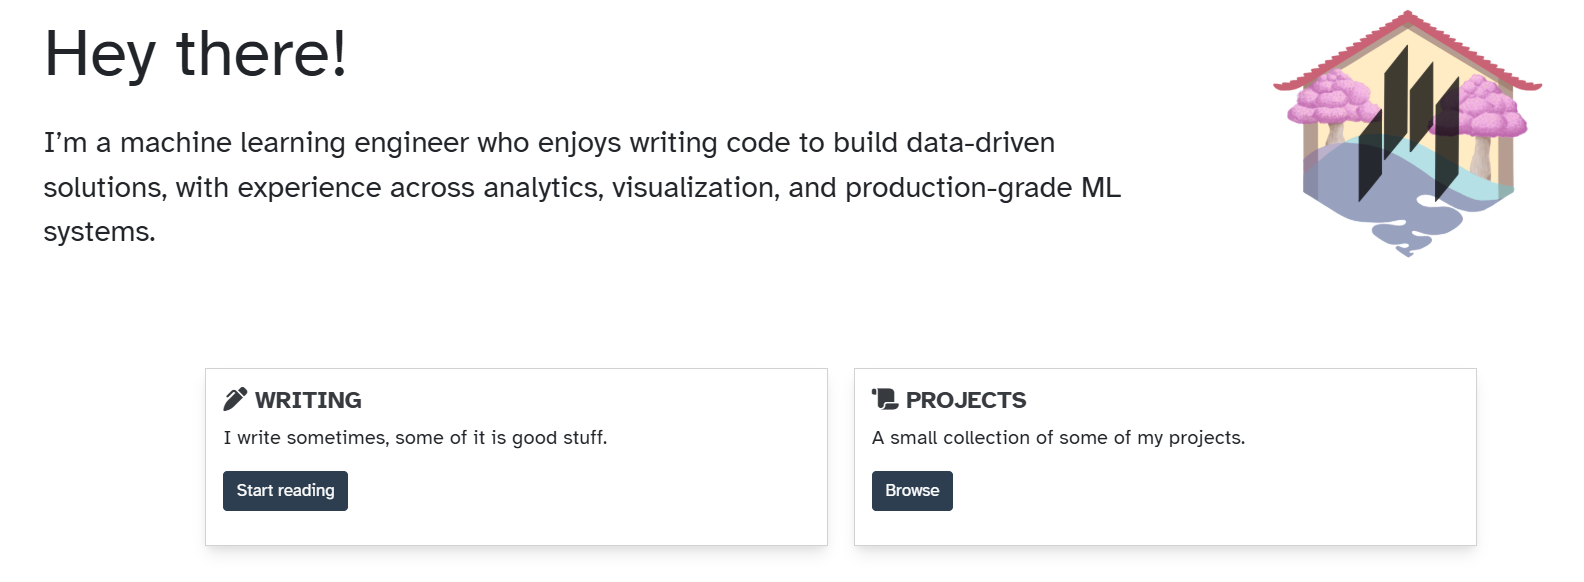The height and width of the screenshot is (582, 1584).
Task: Click the "Hey there!" heading
Action: pos(196,53)
